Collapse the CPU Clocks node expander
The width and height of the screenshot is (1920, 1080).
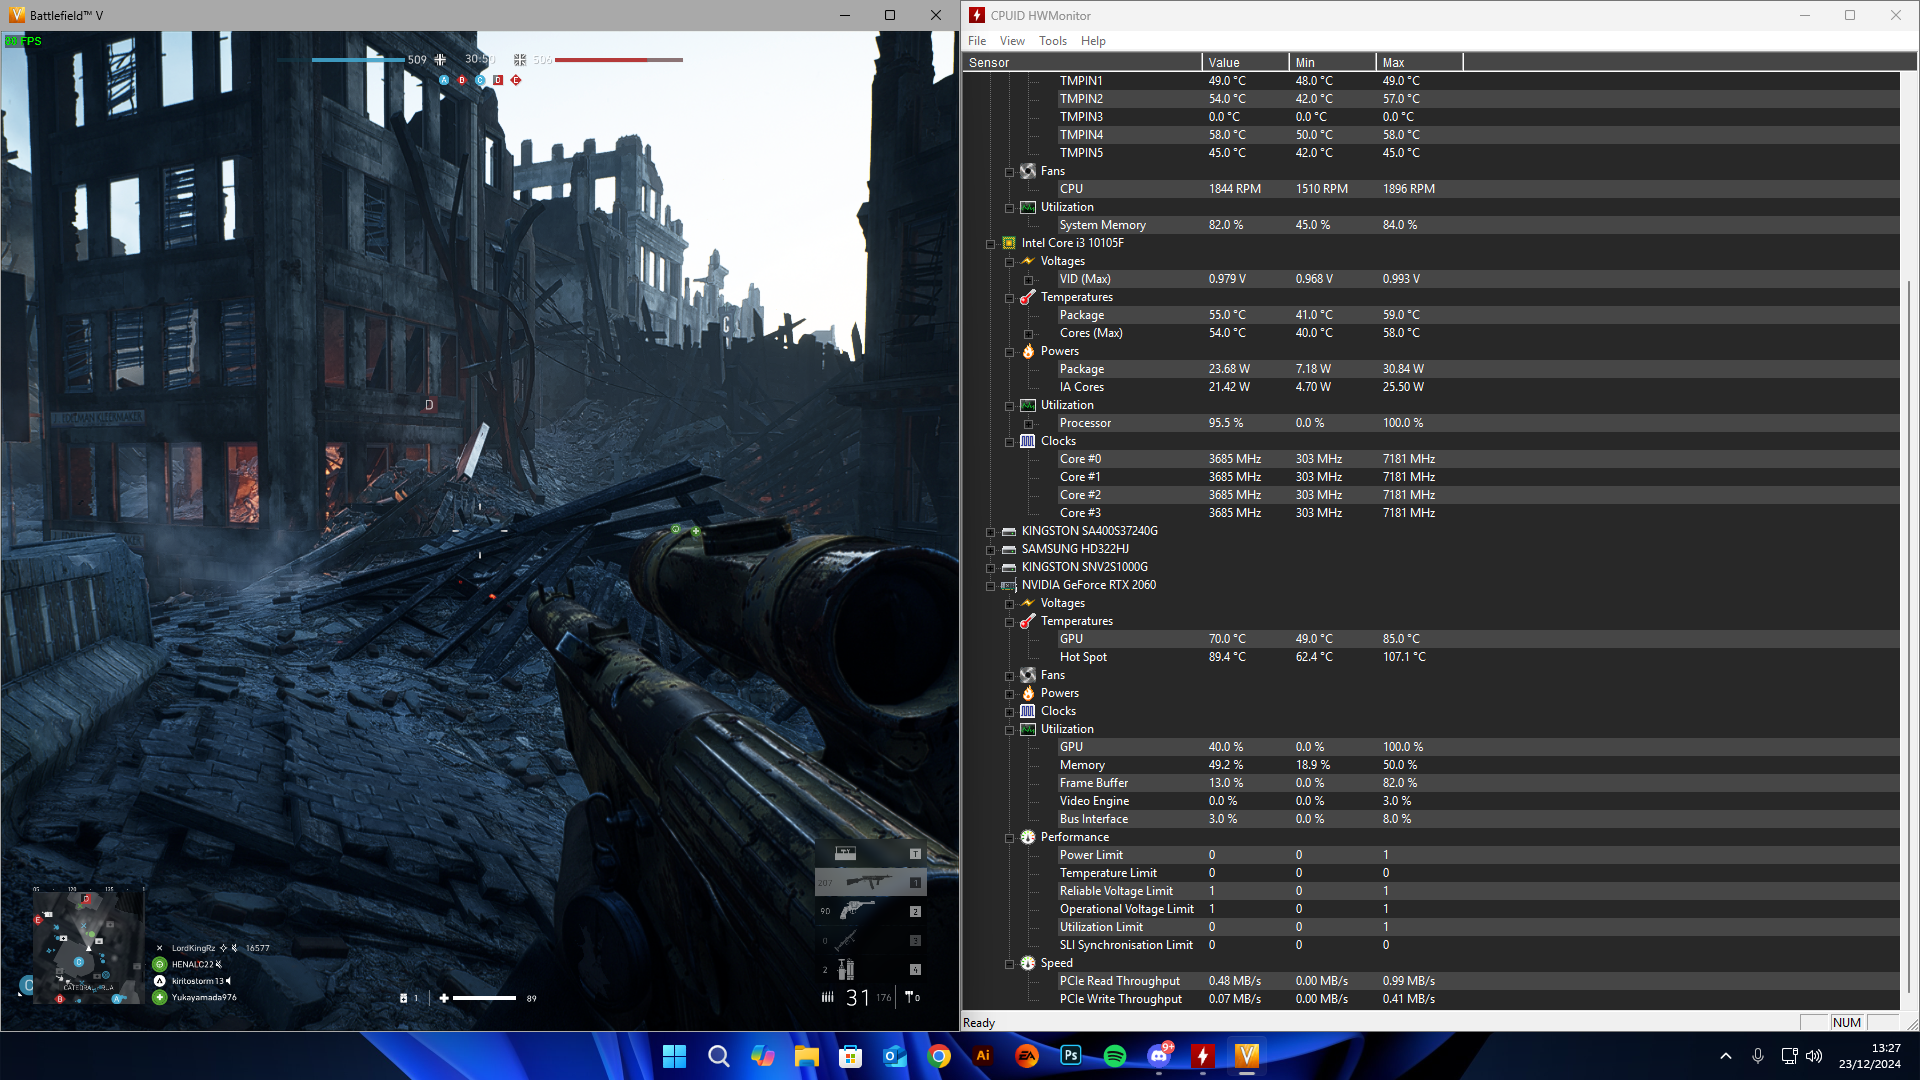[x=1010, y=442]
